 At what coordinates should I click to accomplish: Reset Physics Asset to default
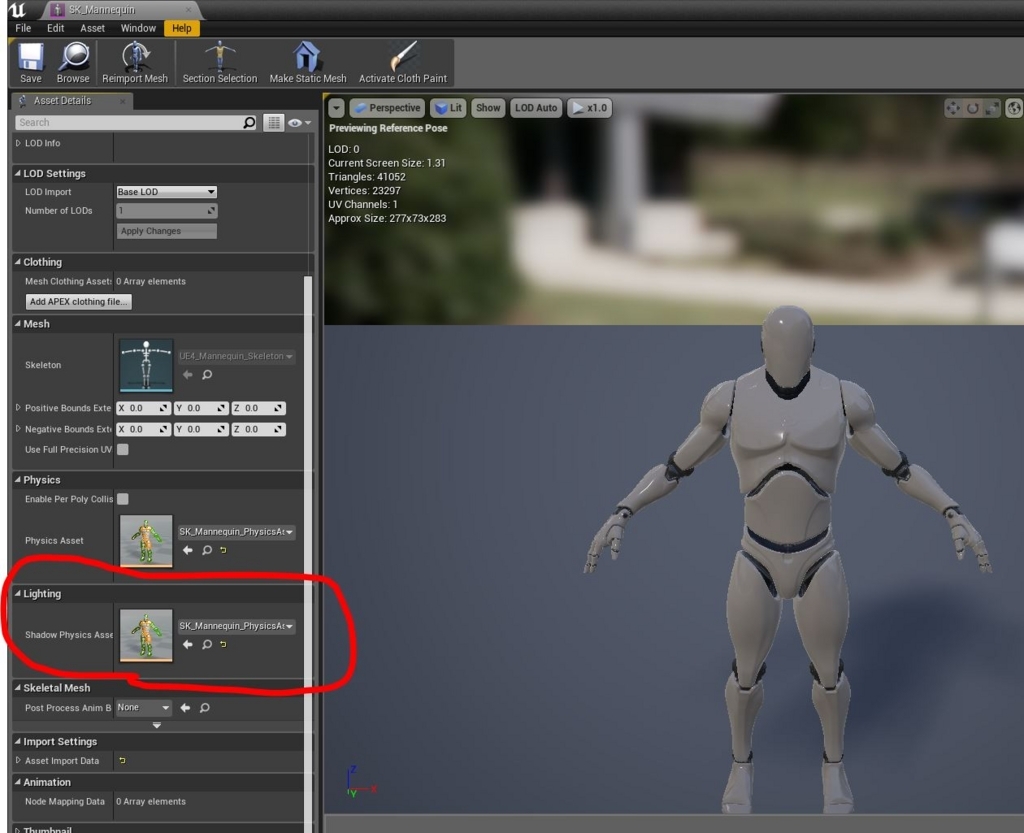pos(223,550)
